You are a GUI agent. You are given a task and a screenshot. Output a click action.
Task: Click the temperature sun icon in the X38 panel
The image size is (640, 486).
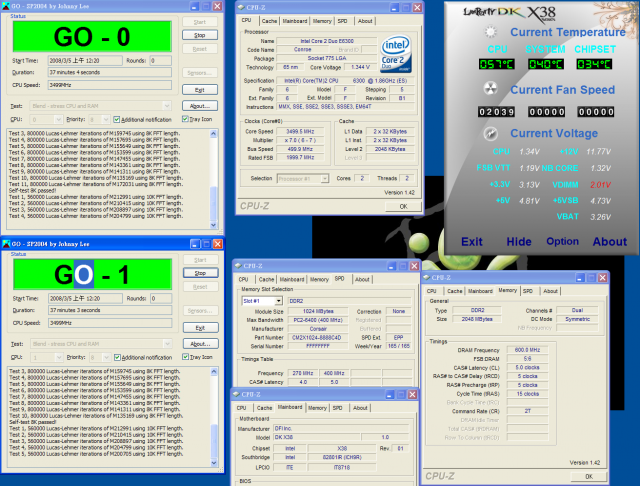pos(491,32)
